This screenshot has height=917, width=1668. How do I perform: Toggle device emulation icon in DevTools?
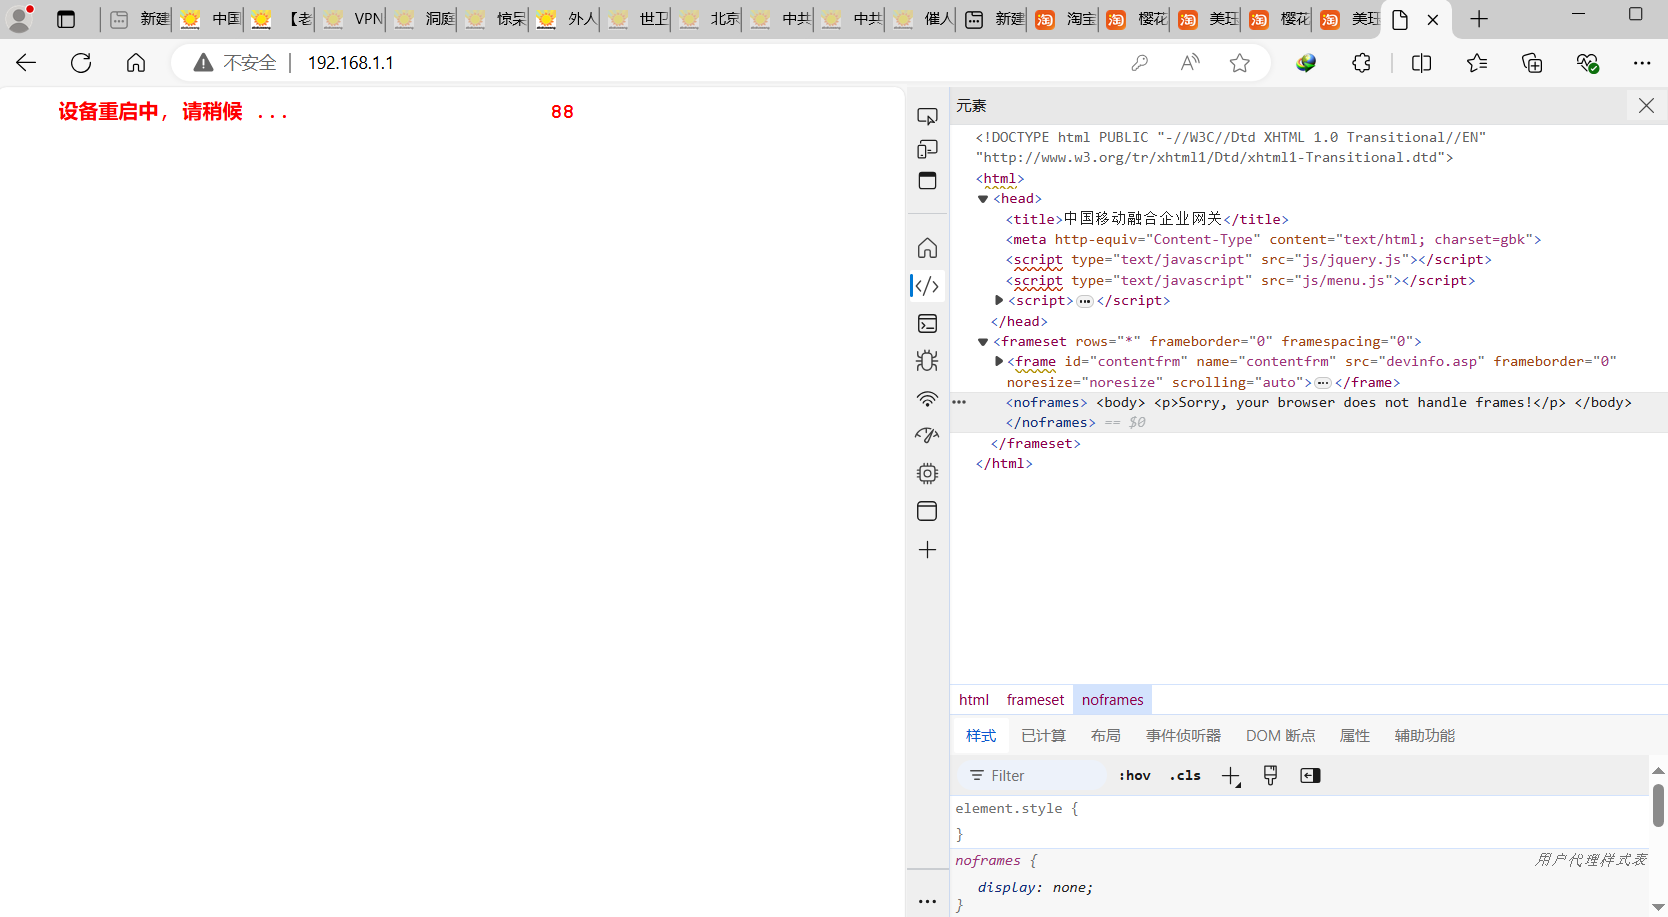[x=927, y=149]
